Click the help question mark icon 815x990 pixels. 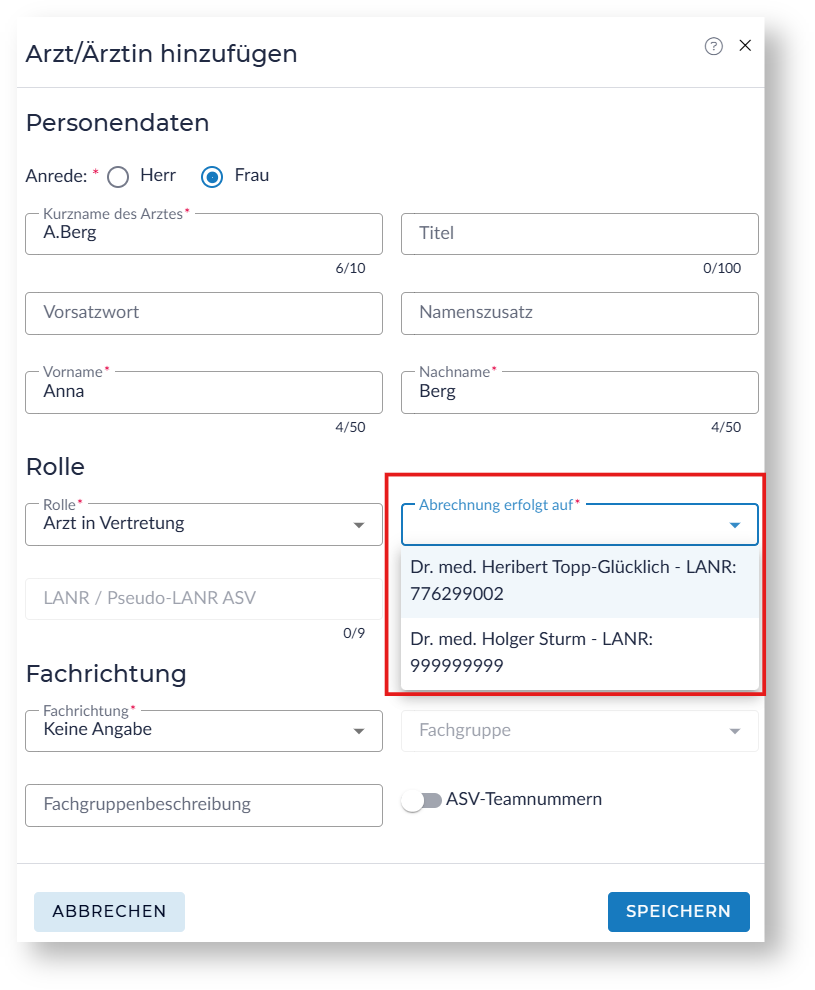[713, 46]
